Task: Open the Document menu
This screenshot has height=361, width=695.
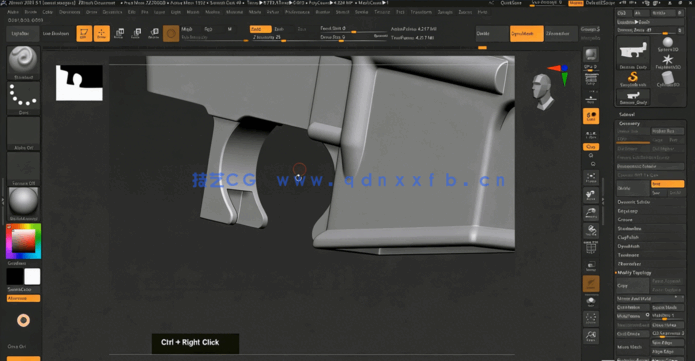Action: pos(70,12)
